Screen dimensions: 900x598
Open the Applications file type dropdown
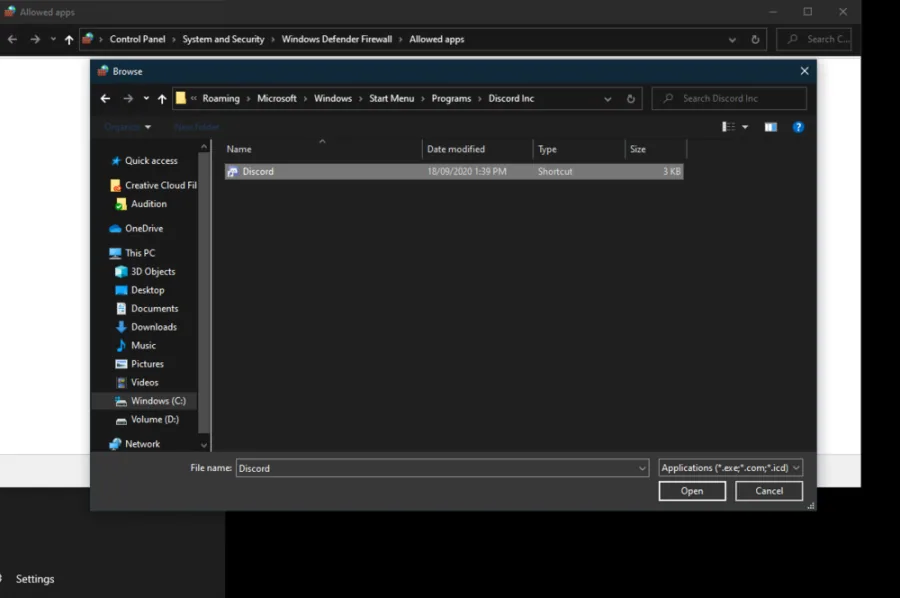pyautogui.click(x=730, y=468)
